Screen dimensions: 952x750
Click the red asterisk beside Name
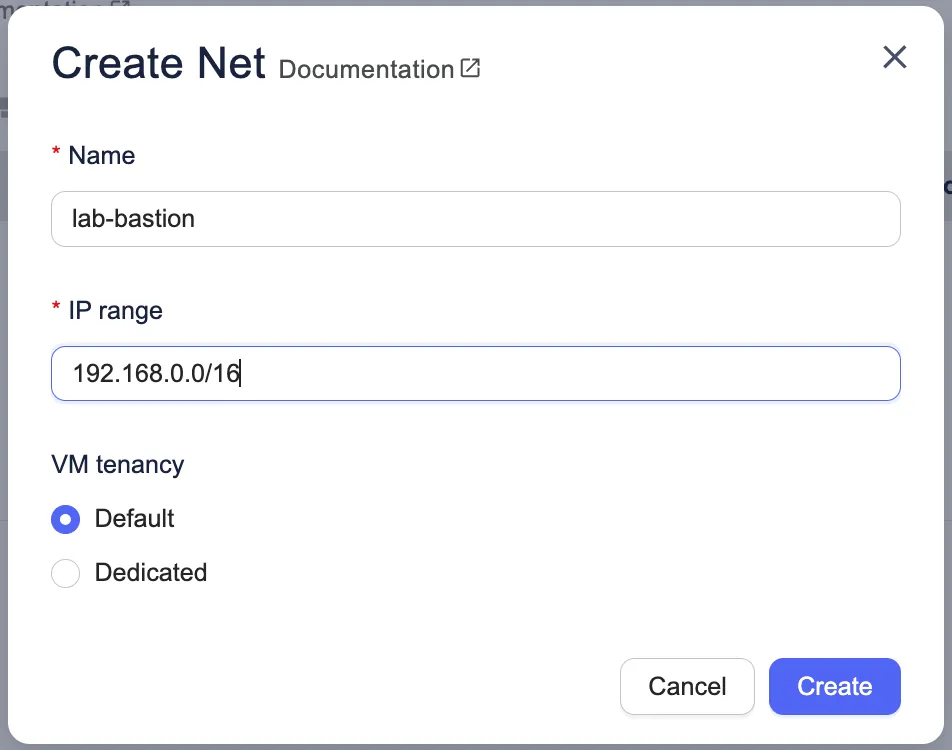56,154
